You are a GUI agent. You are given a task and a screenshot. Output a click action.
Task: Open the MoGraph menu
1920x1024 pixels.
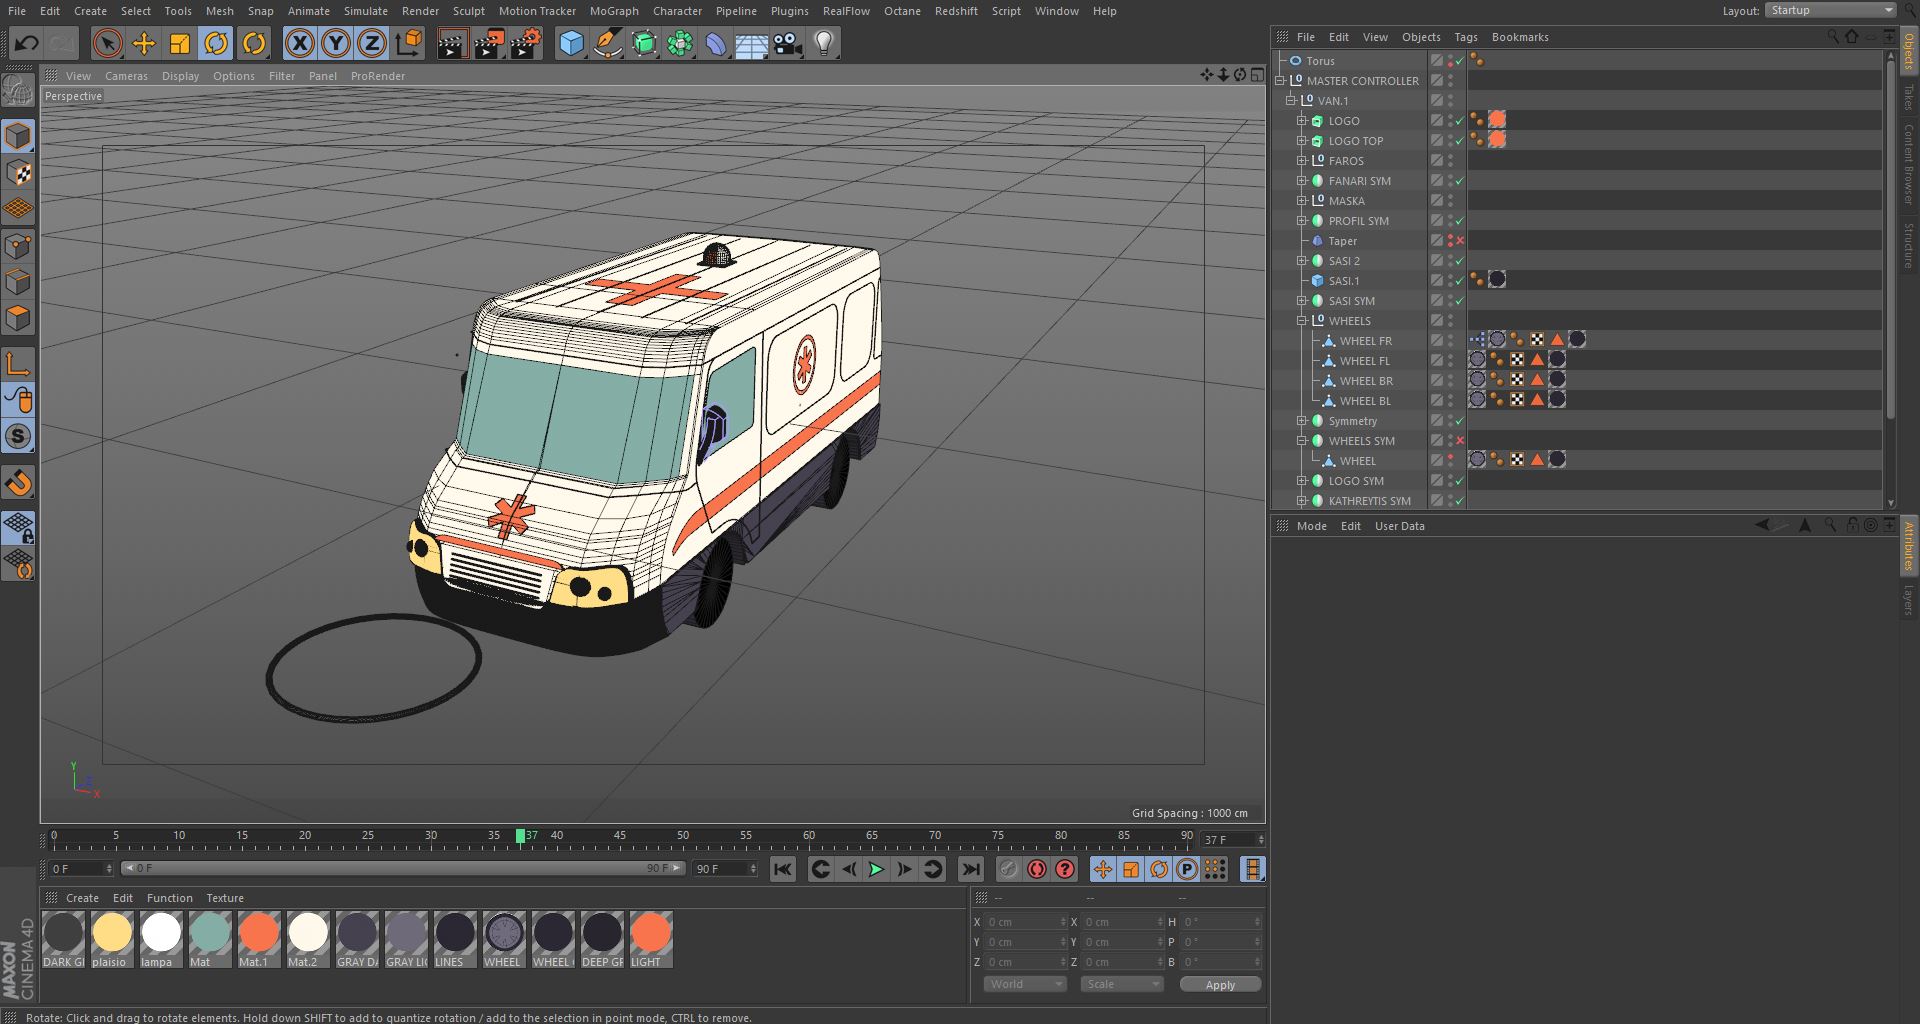(x=613, y=11)
